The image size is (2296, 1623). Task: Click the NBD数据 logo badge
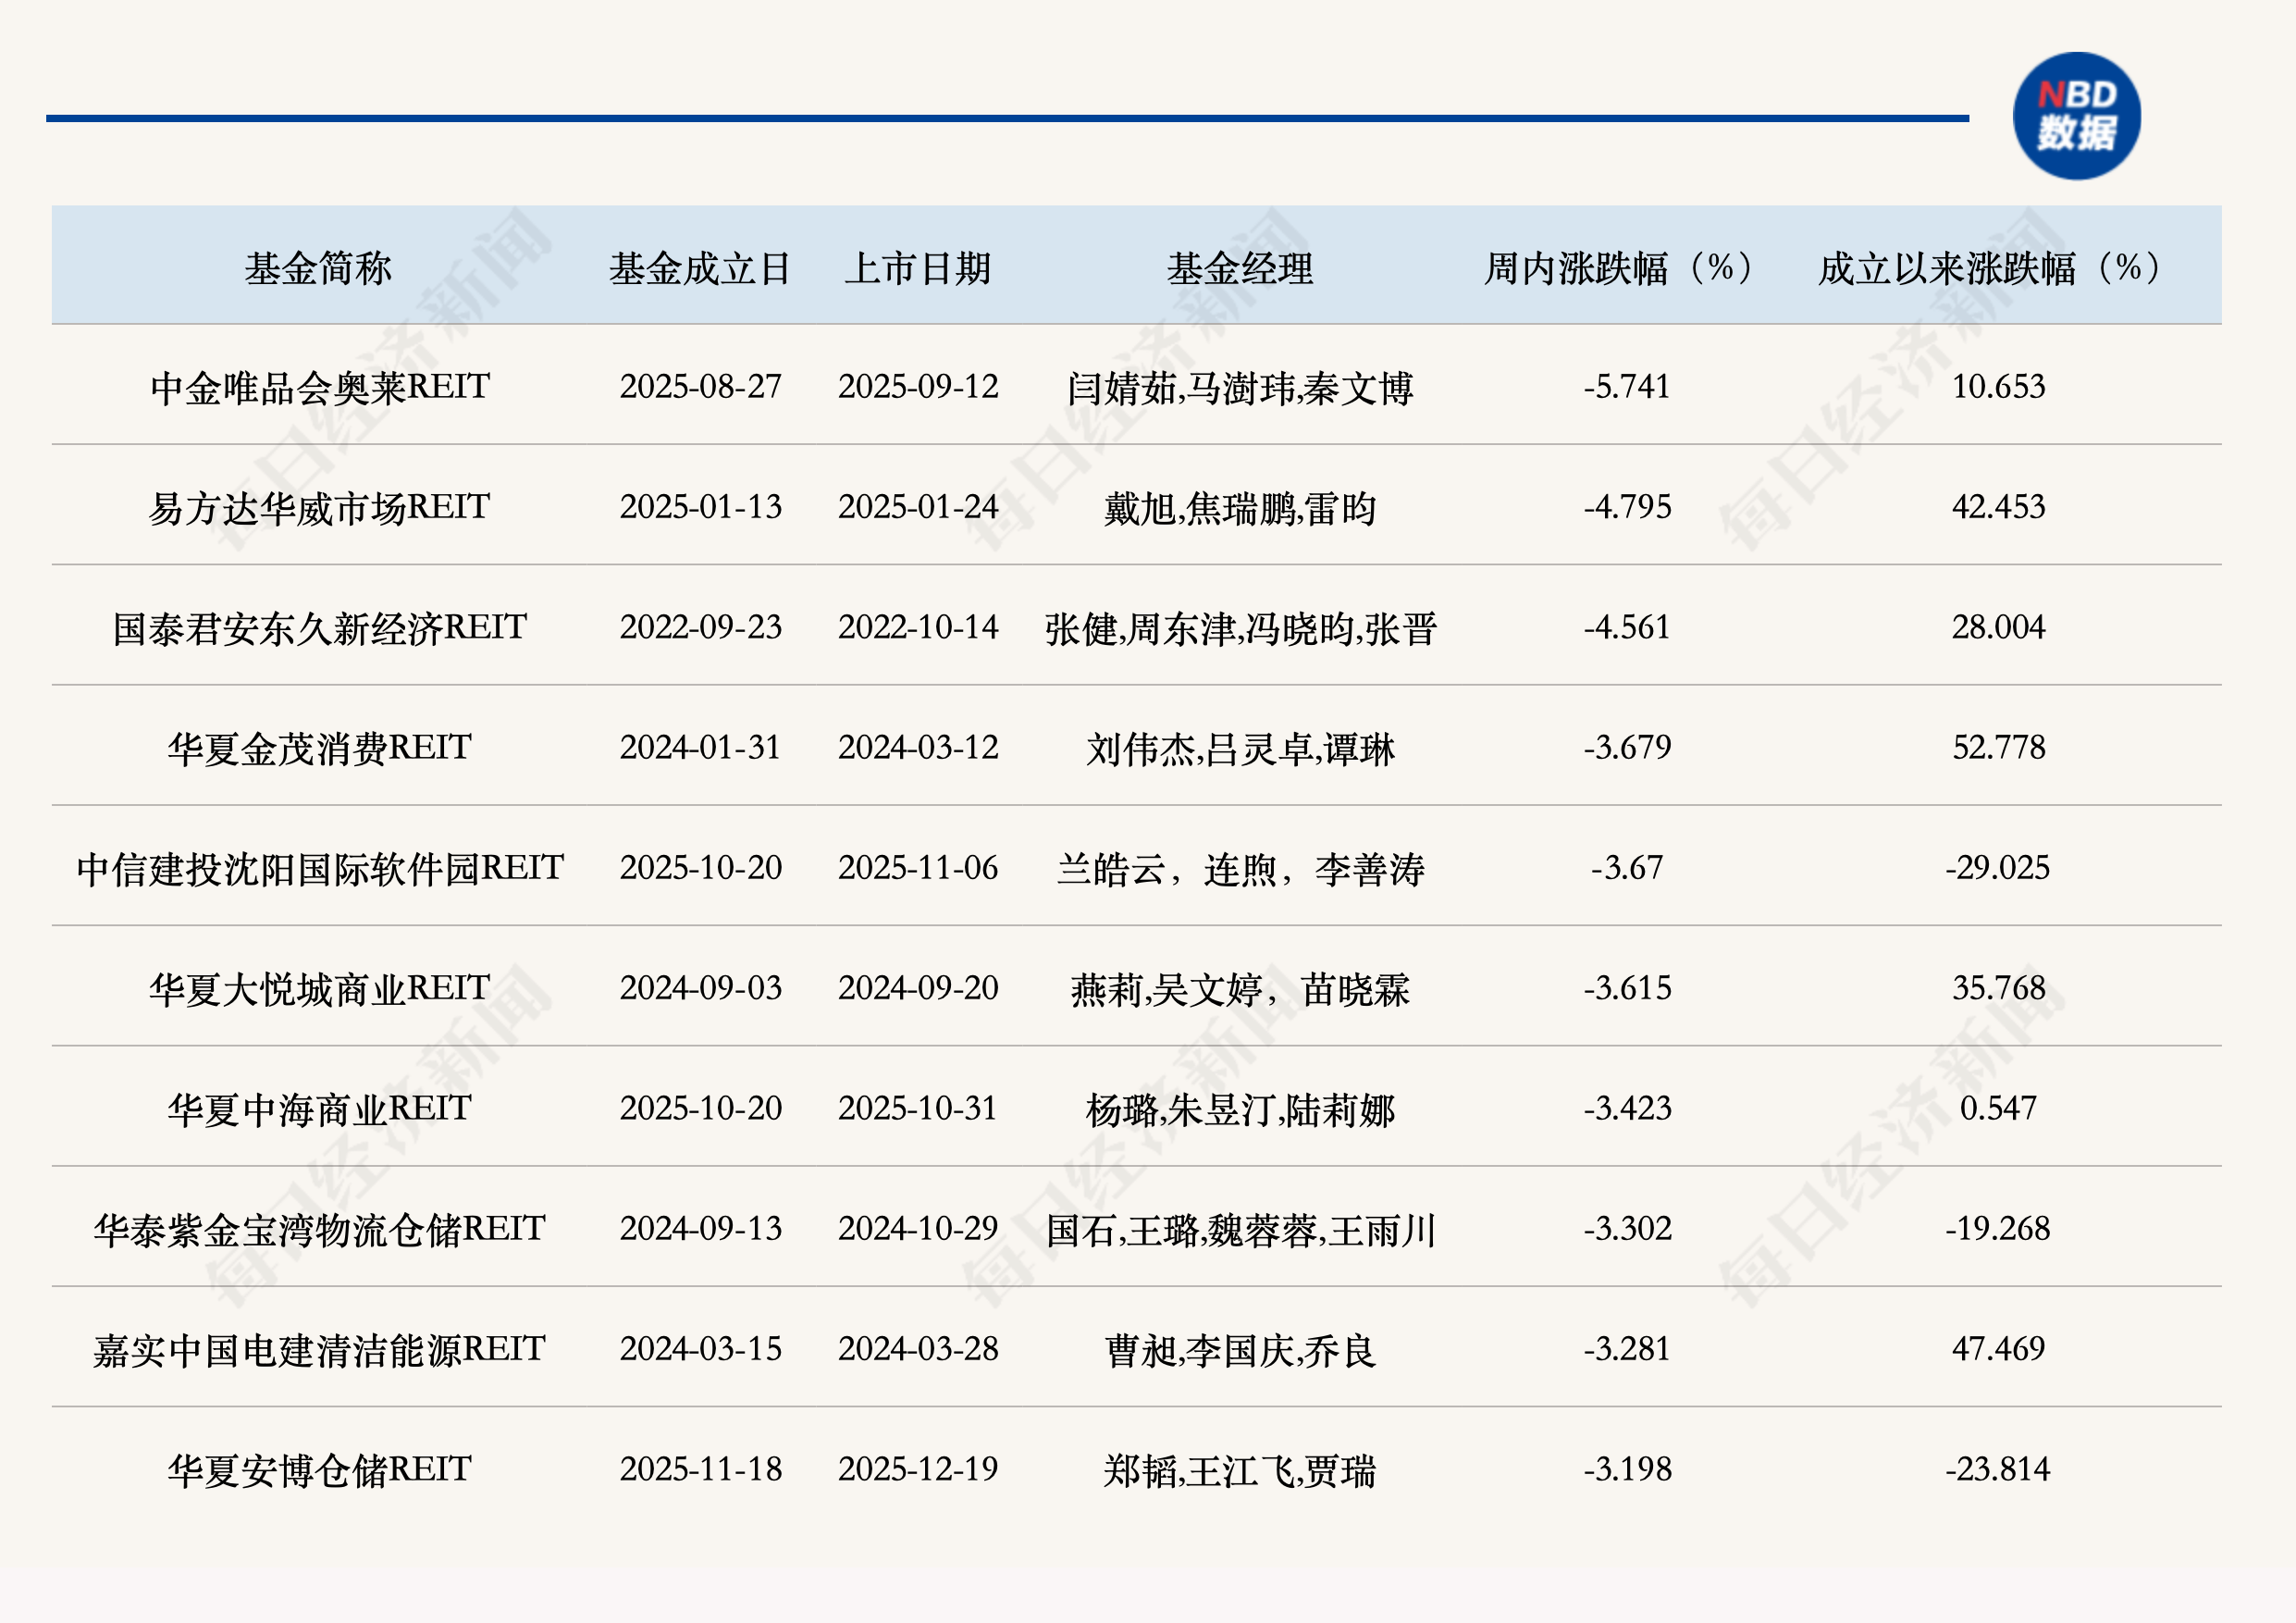click(x=2076, y=116)
